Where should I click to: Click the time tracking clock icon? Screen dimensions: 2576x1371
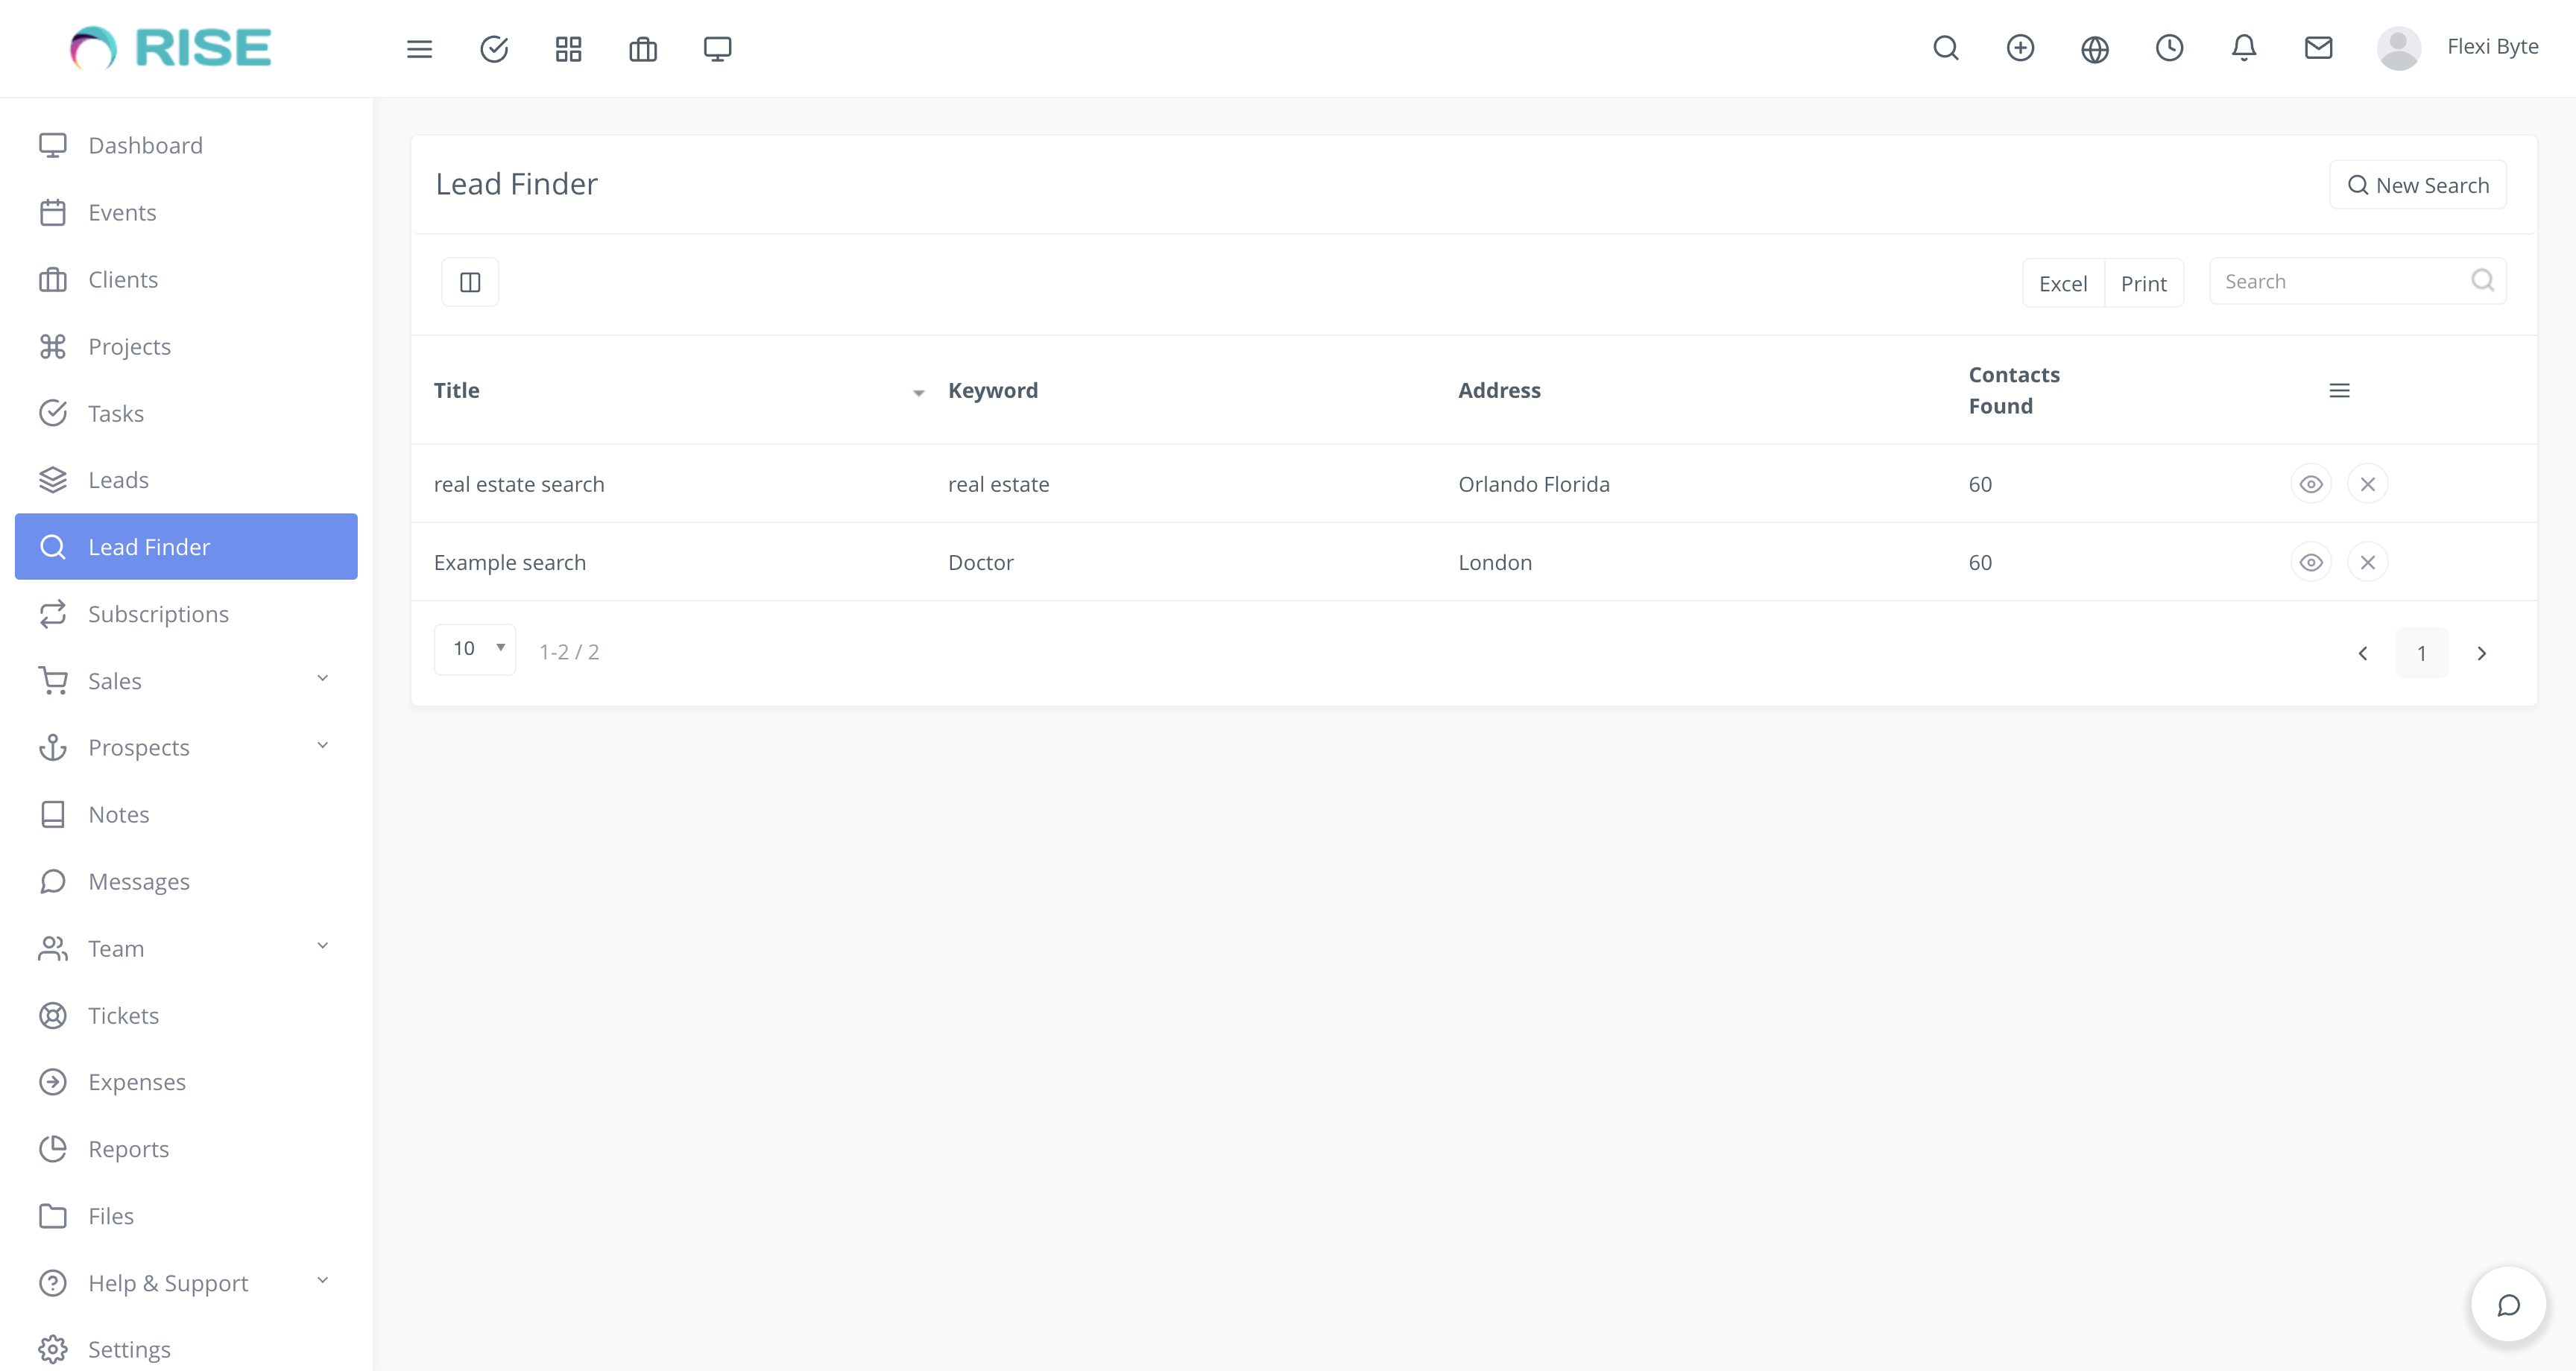click(x=2169, y=48)
